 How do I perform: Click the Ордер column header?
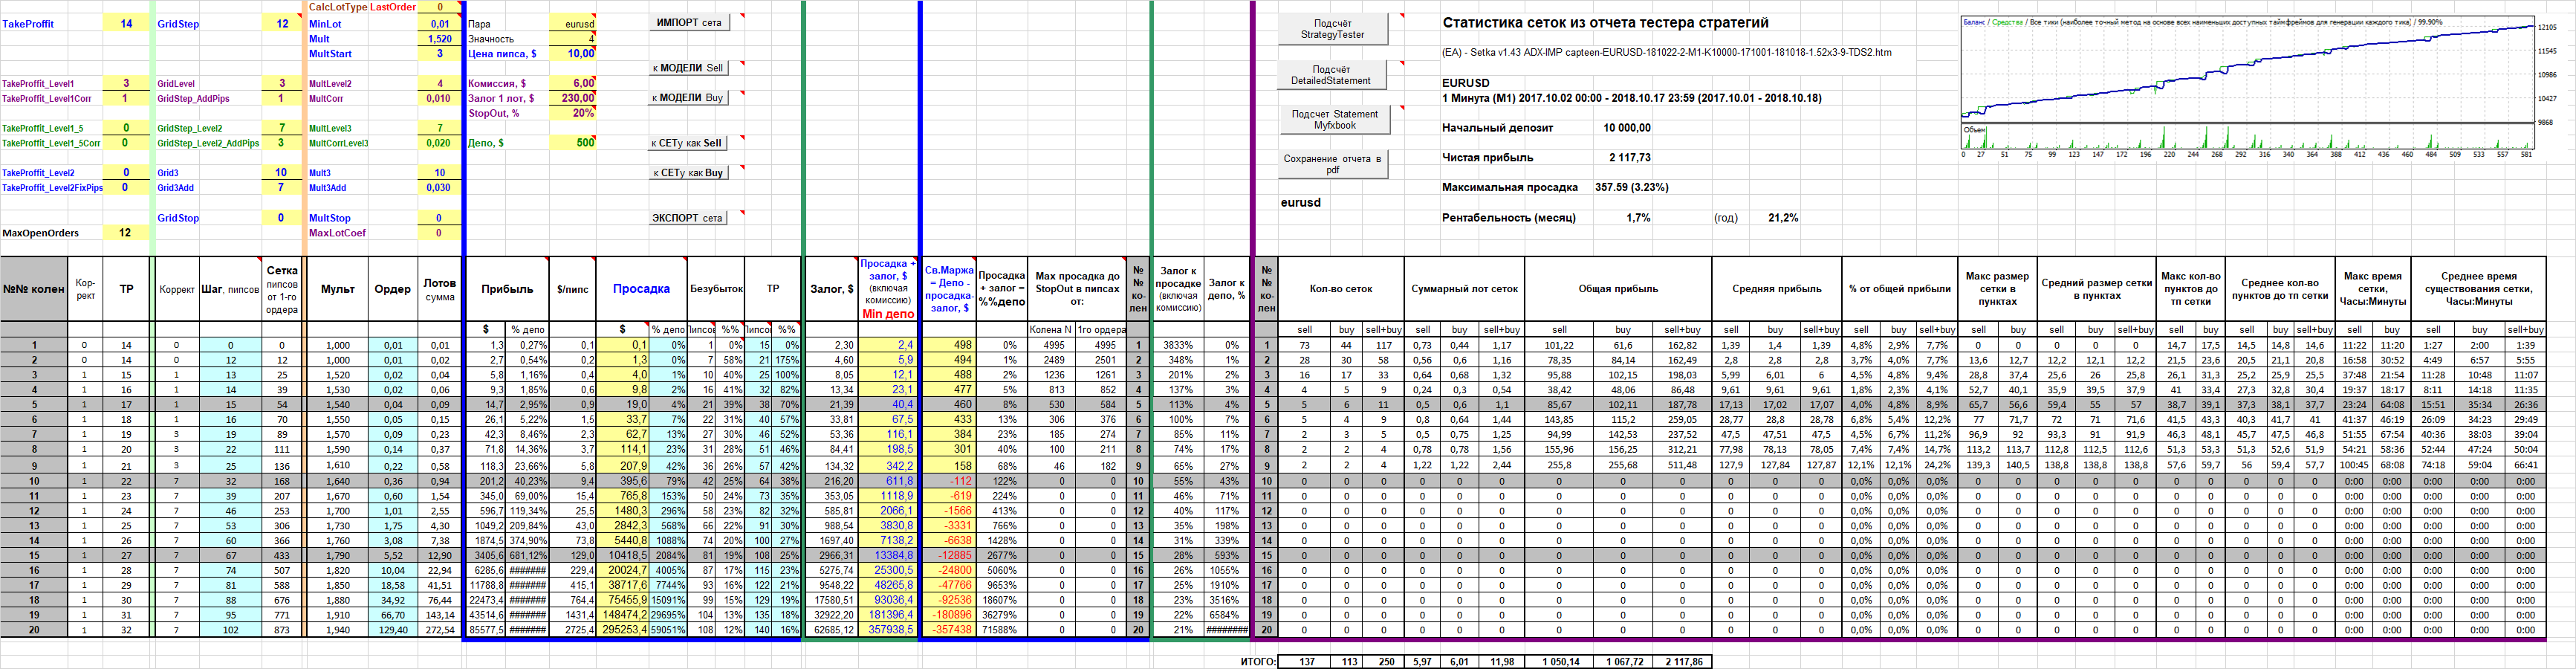(x=392, y=289)
